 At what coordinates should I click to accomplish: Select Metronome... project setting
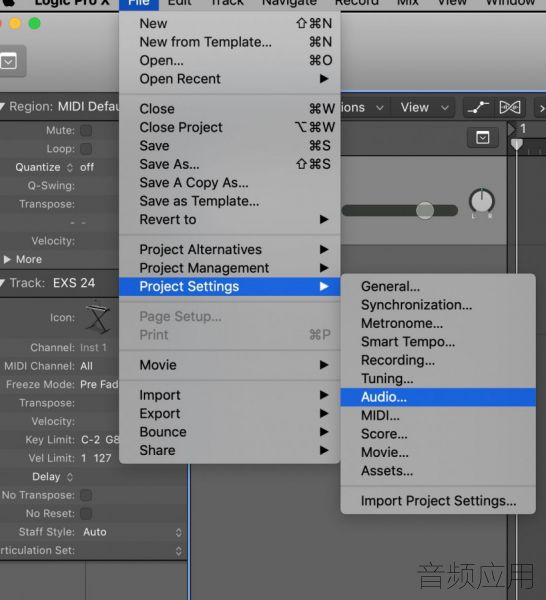(x=438, y=323)
